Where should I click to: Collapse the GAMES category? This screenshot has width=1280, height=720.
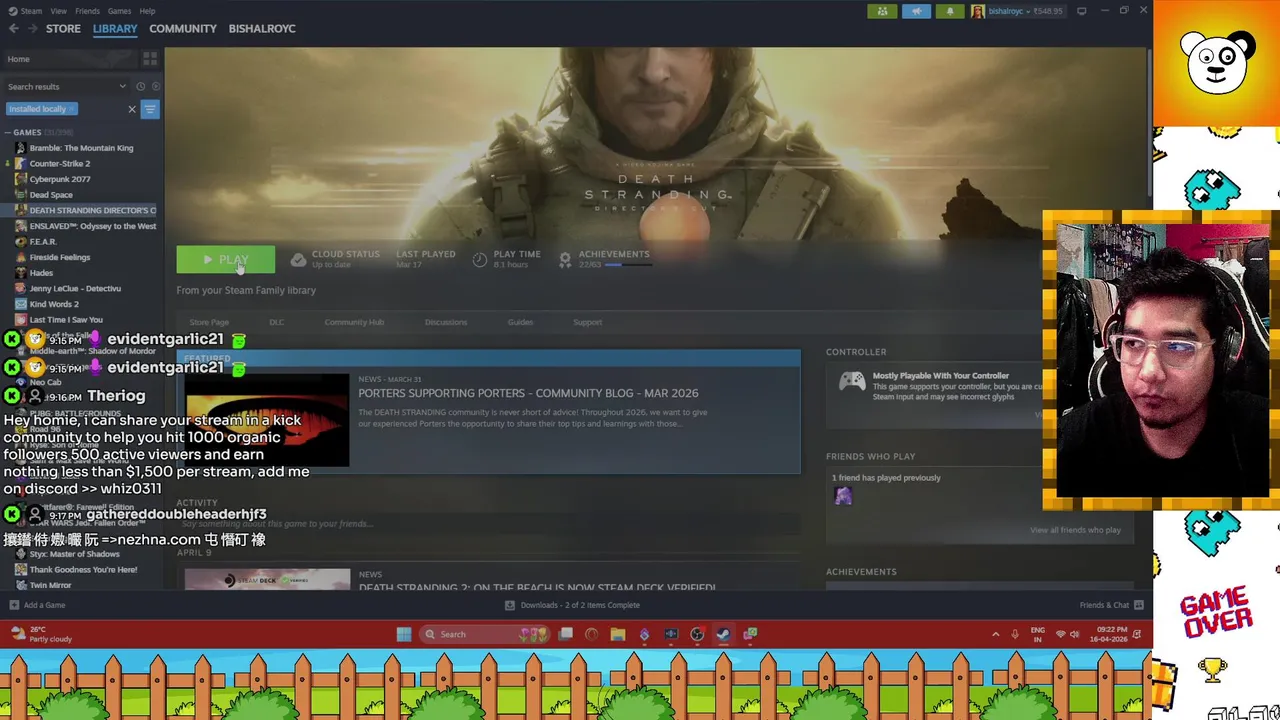pyautogui.click(x=8, y=132)
